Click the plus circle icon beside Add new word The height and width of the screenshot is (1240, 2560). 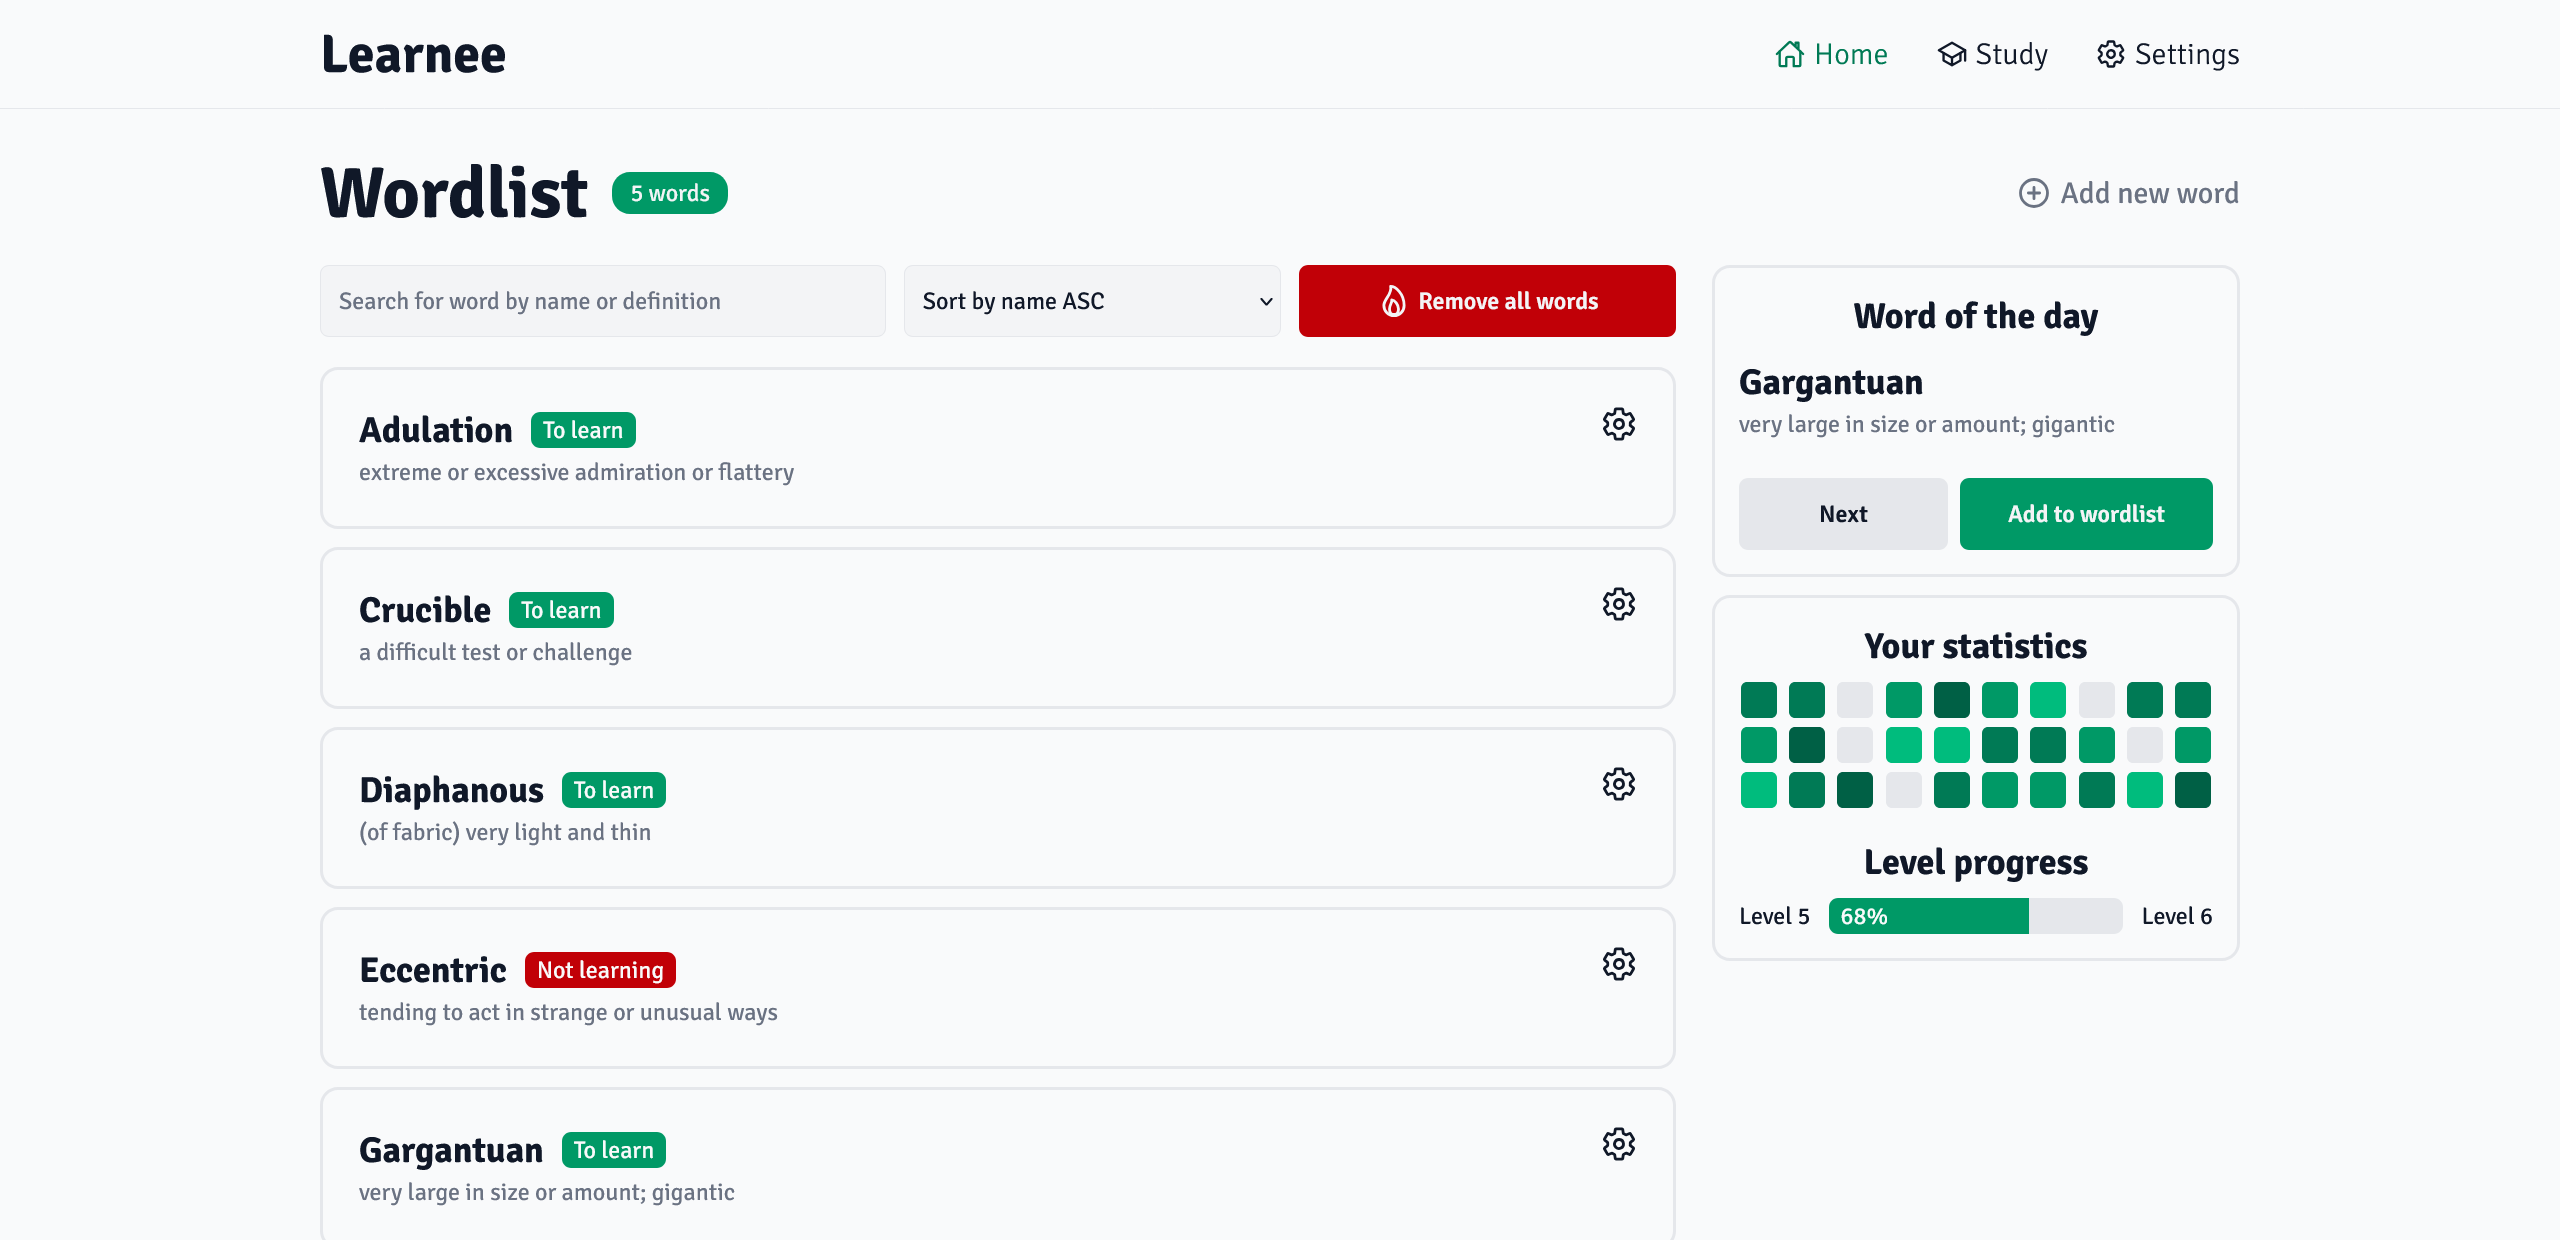point(2033,193)
